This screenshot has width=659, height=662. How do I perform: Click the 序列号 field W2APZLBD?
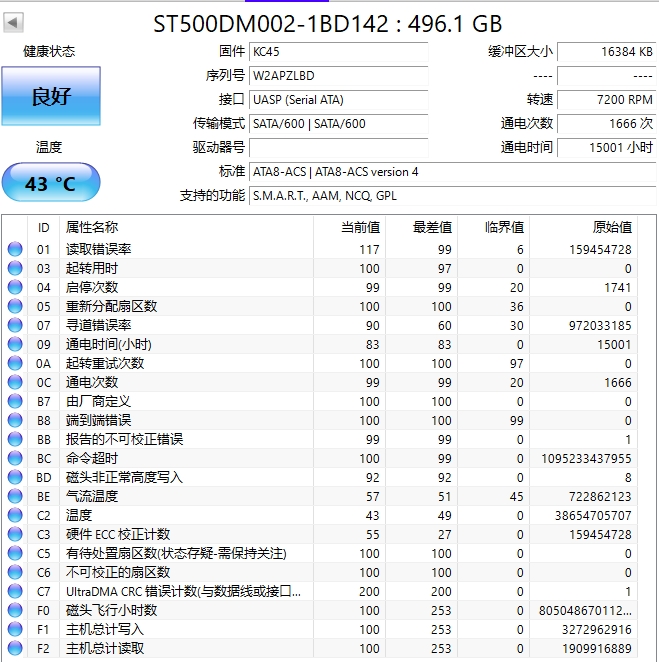[339, 76]
